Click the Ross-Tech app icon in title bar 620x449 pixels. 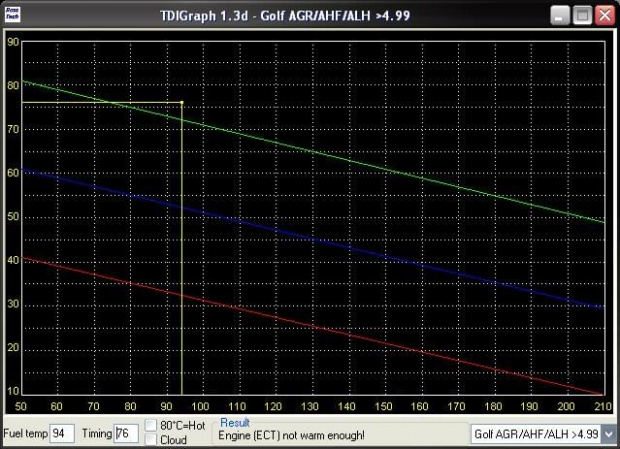[x=12, y=15]
